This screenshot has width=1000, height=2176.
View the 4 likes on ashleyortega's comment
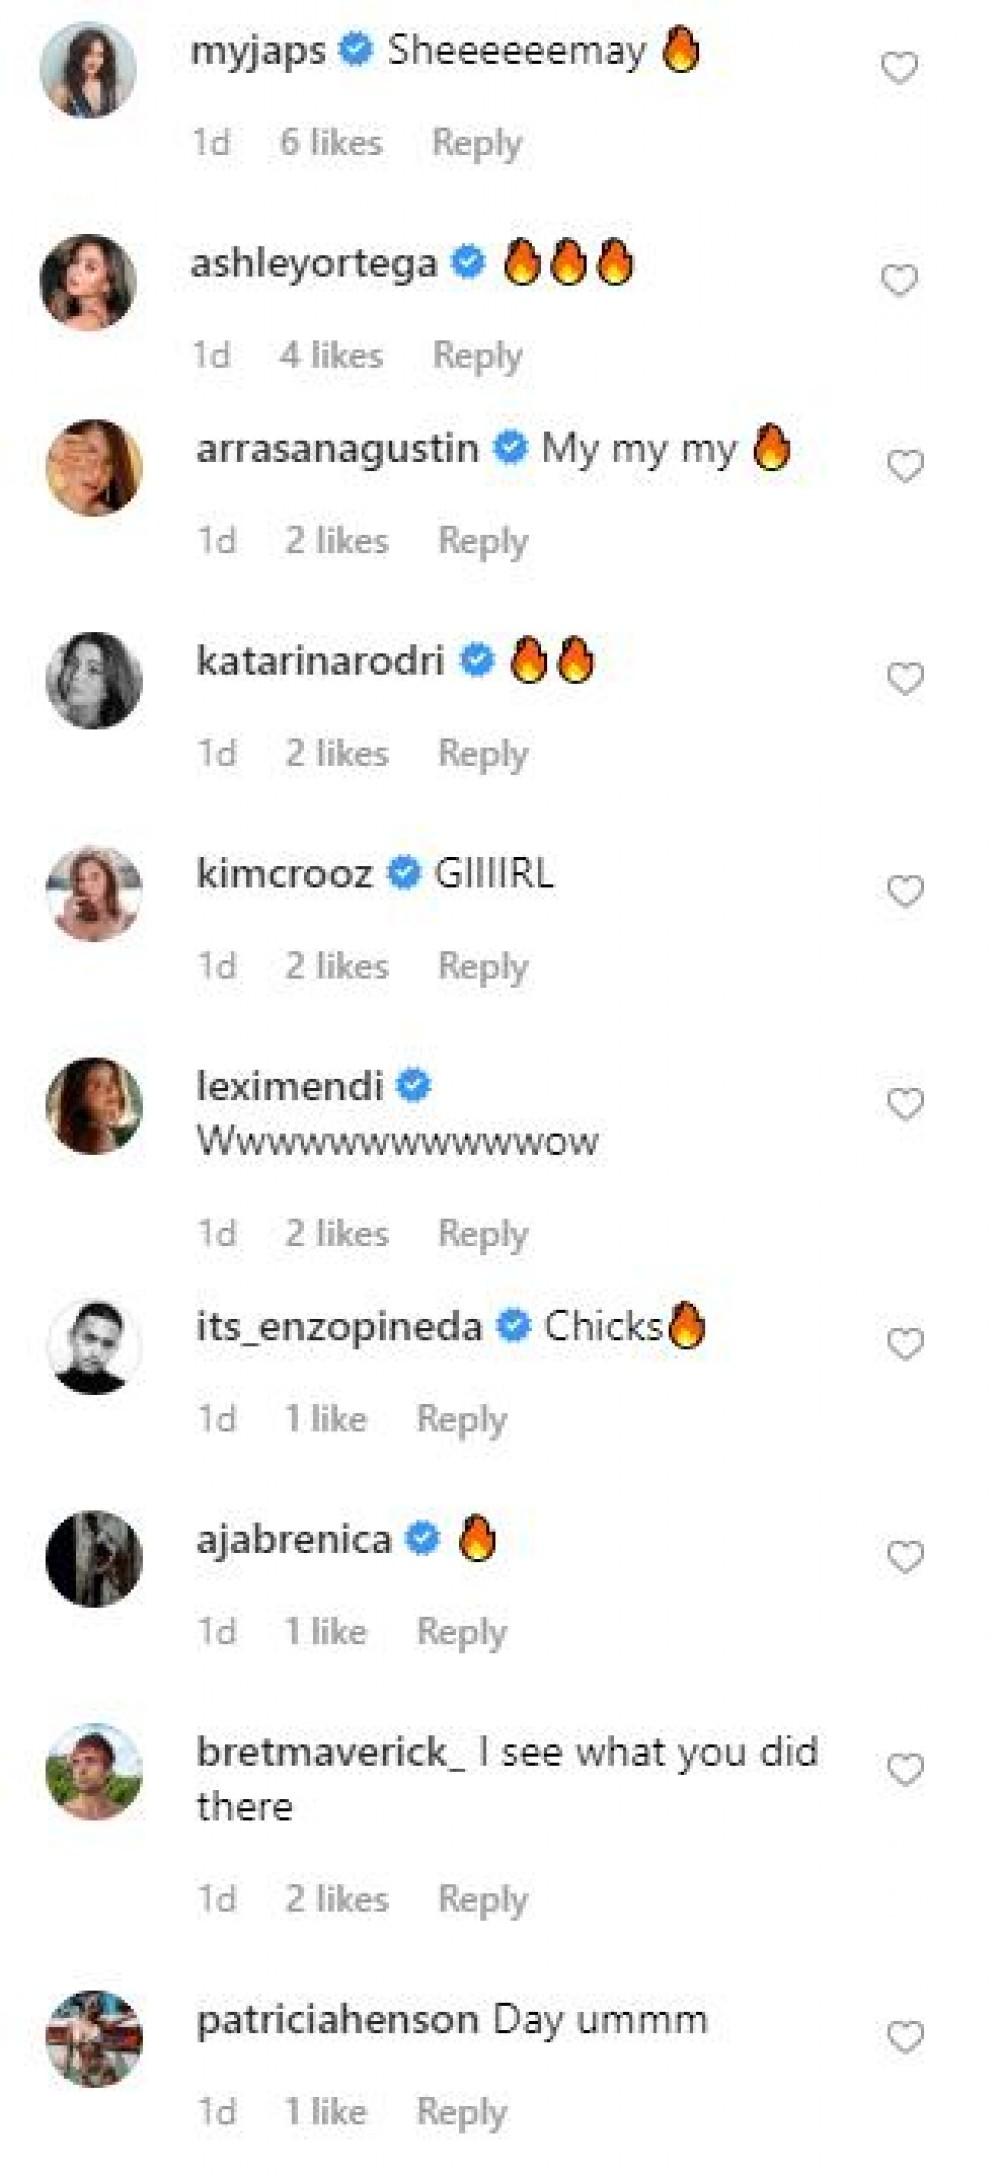point(331,356)
